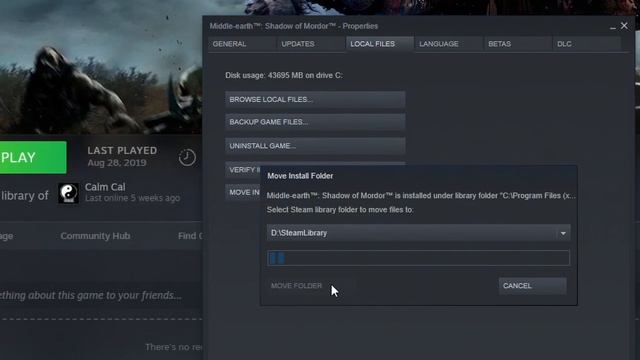Select the Local Files tab

point(380,44)
